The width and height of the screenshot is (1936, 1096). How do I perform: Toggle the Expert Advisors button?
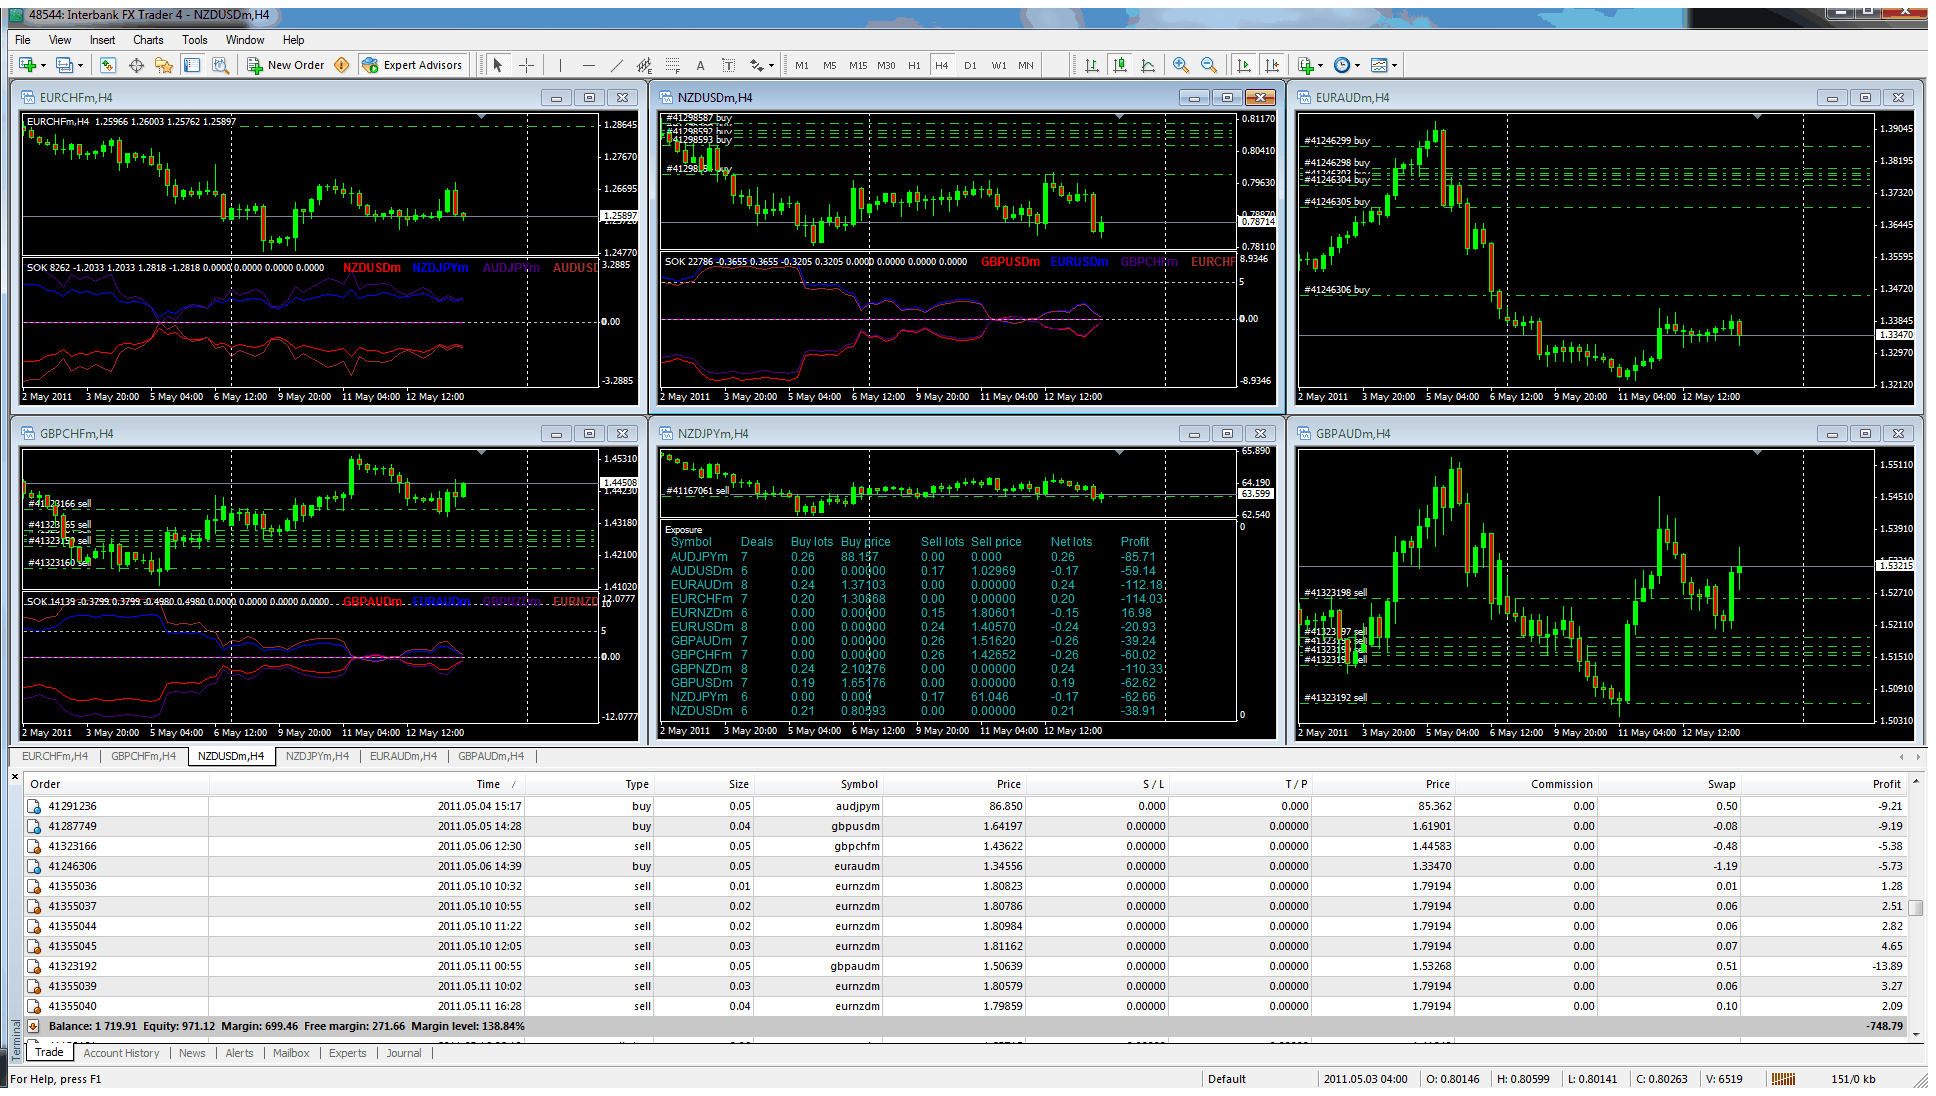tap(412, 65)
